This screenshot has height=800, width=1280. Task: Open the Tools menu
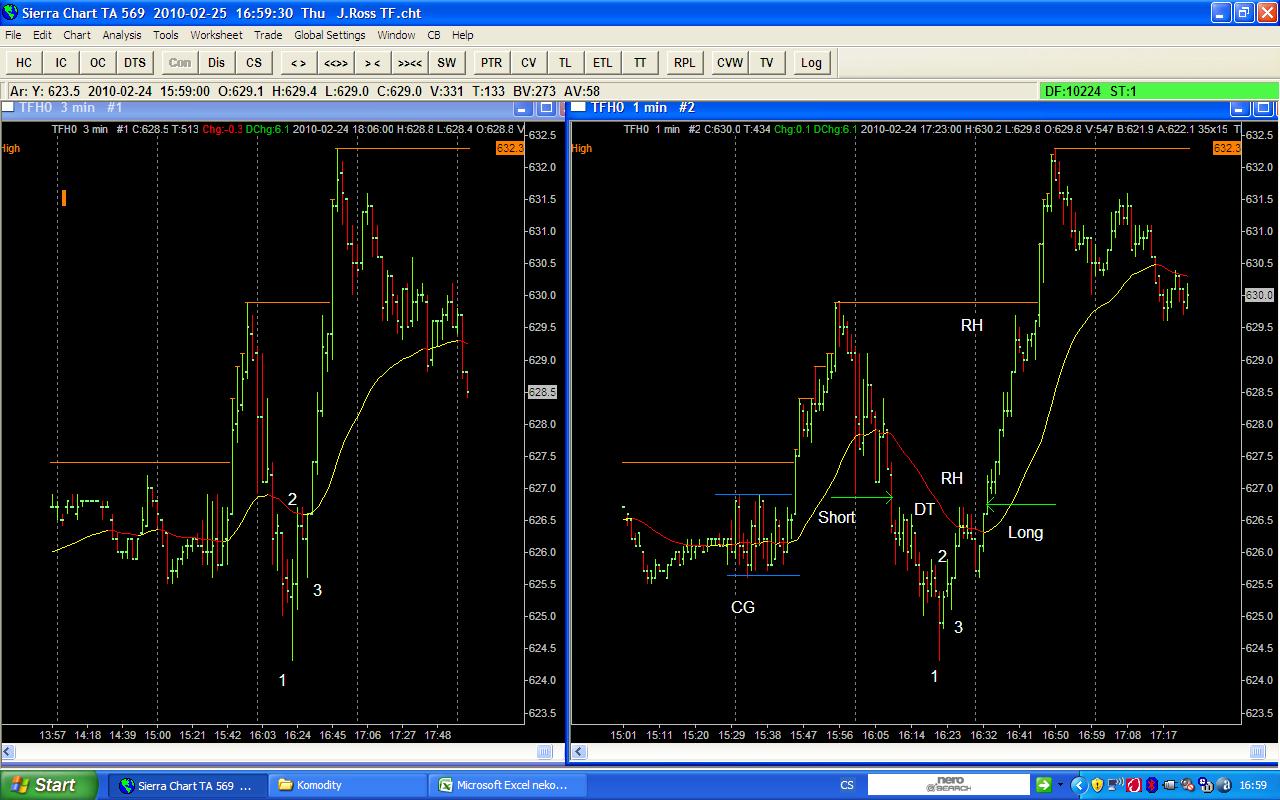pos(166,35)
